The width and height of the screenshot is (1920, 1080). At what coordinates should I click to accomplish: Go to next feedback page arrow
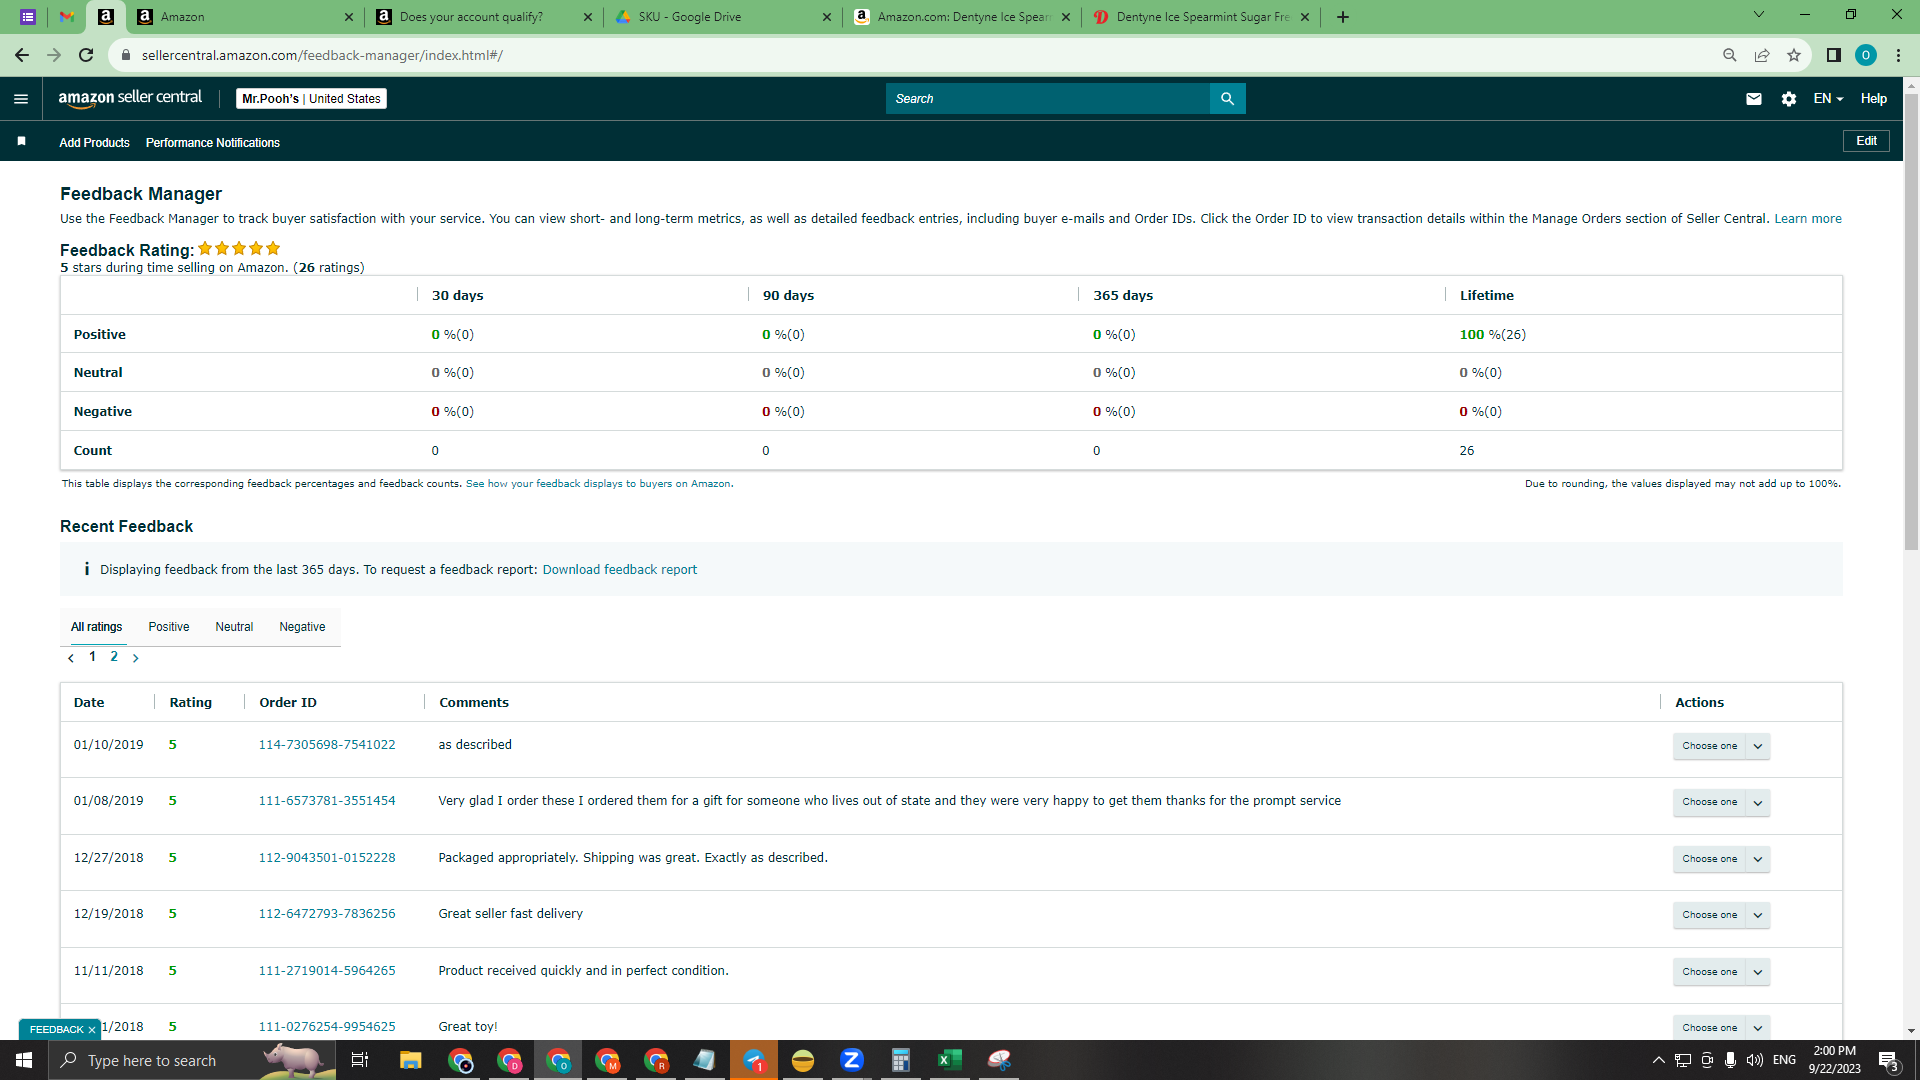[x=136, y=658]
